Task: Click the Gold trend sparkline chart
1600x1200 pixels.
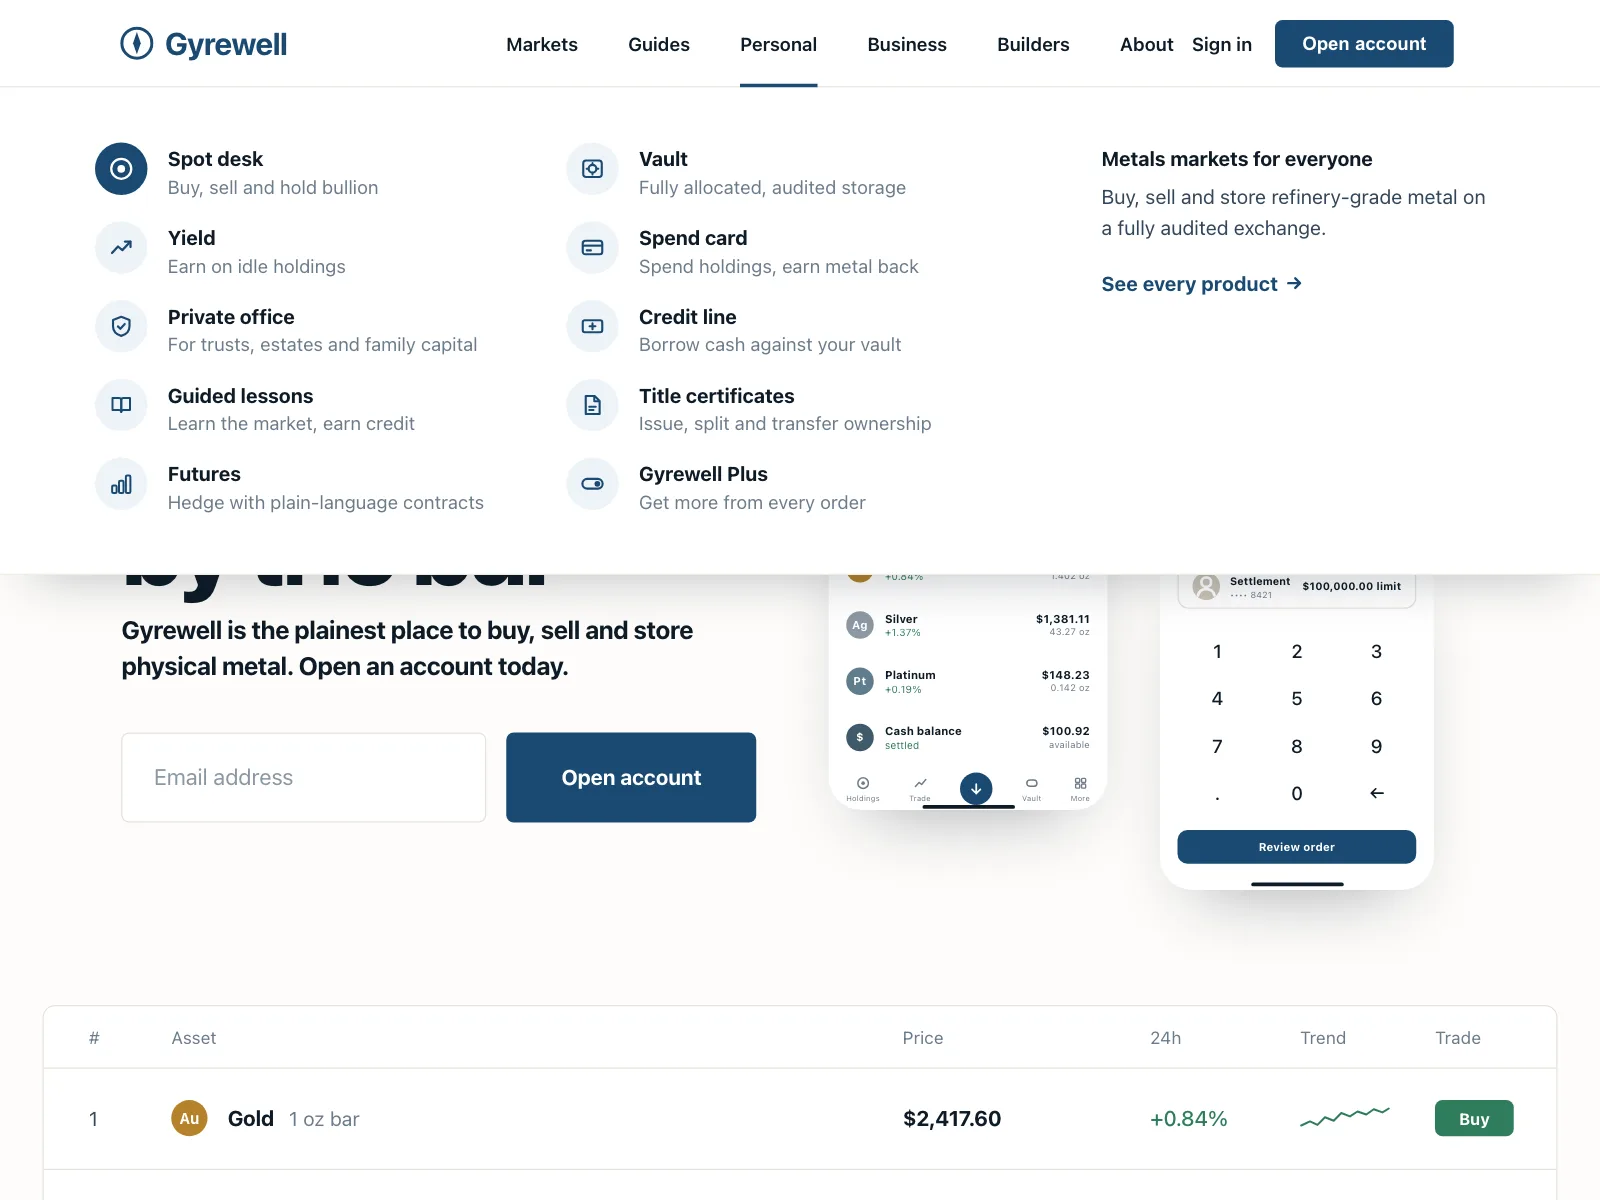Action: pyautogui.click(x=1345, y=1117)
